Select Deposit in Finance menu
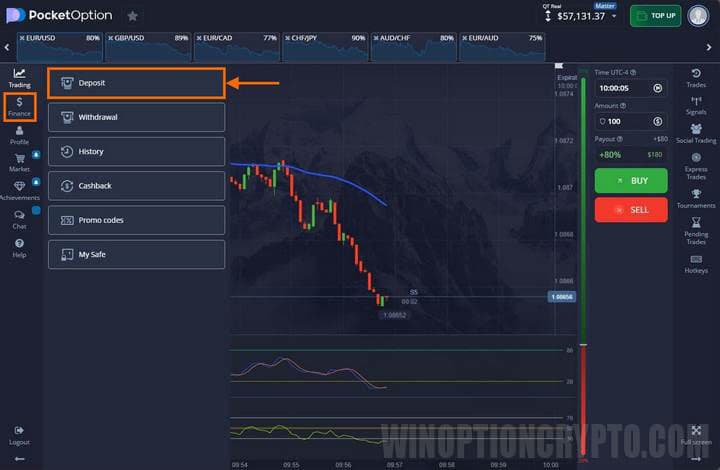Viewport: 720px width, 470px height. (136, 83)
